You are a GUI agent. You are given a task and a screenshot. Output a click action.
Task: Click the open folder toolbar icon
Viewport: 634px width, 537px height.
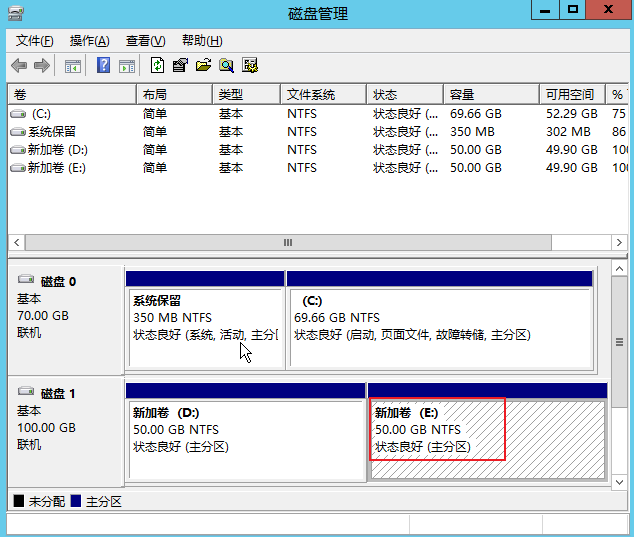tap(203, 66)
